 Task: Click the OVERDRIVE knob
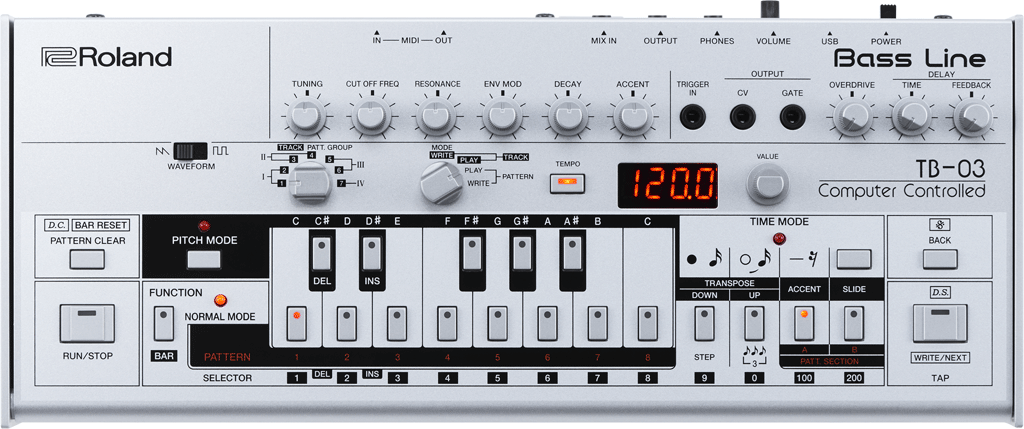853,118
